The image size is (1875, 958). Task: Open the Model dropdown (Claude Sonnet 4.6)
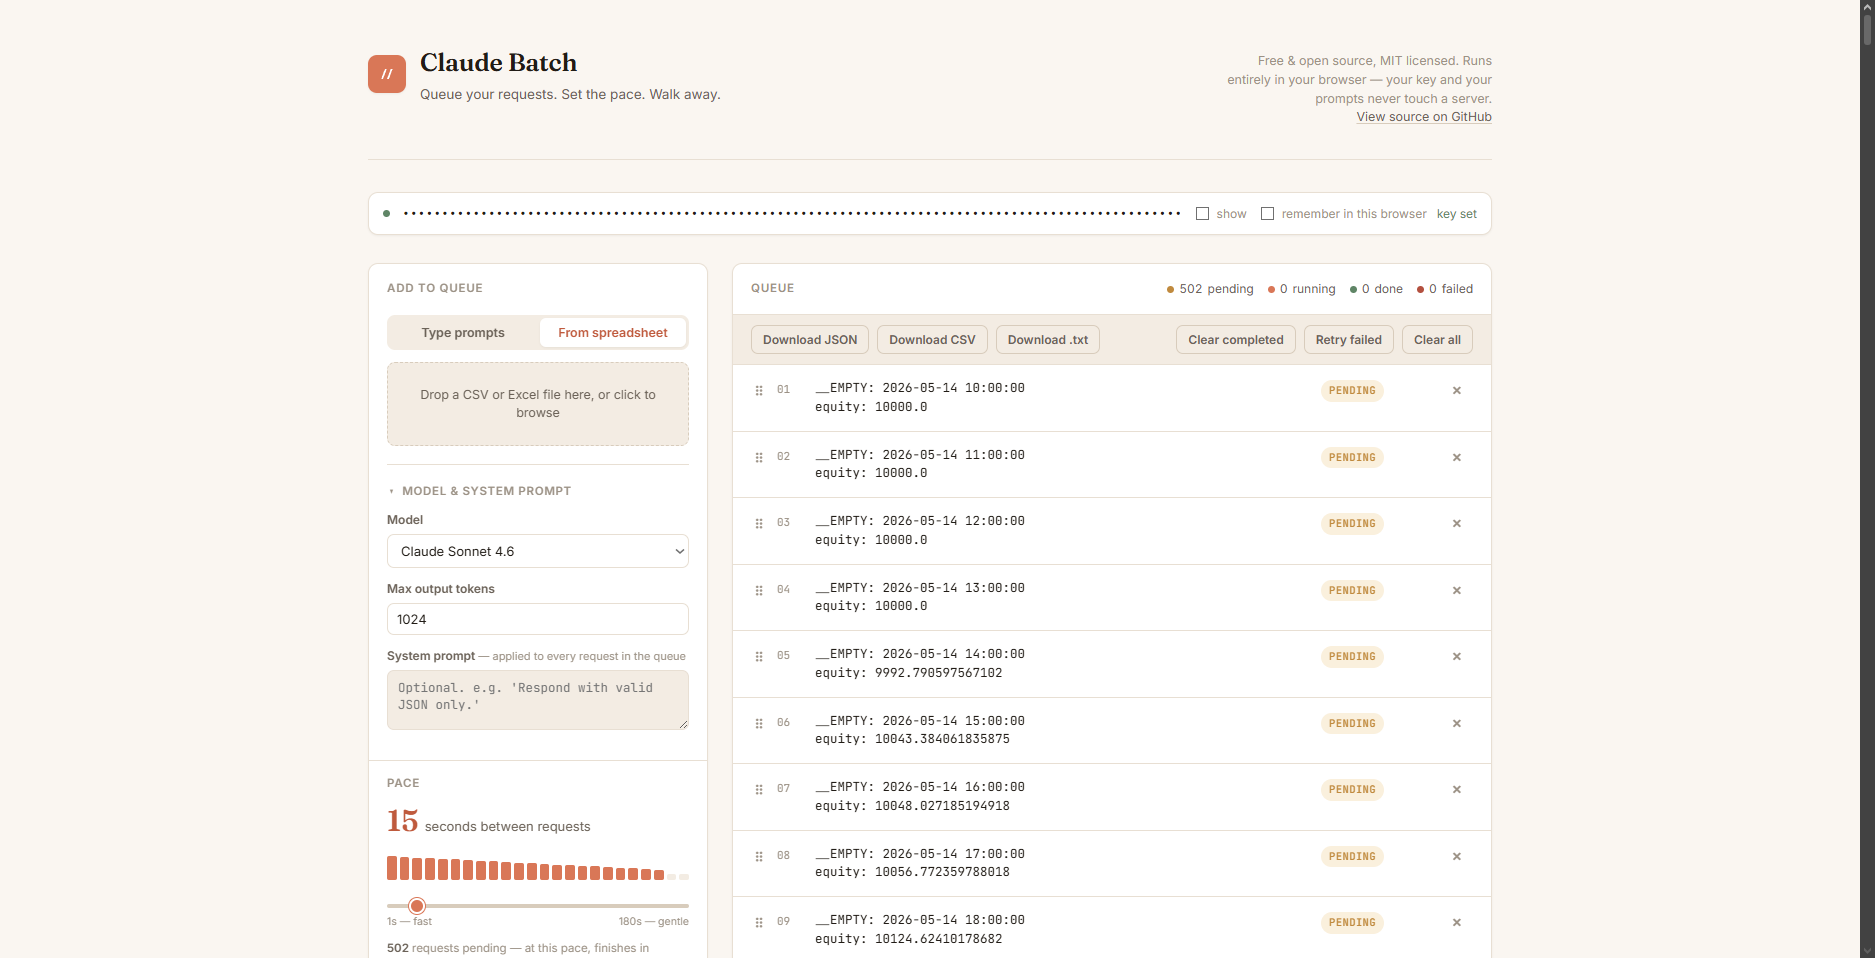point(538,551)
